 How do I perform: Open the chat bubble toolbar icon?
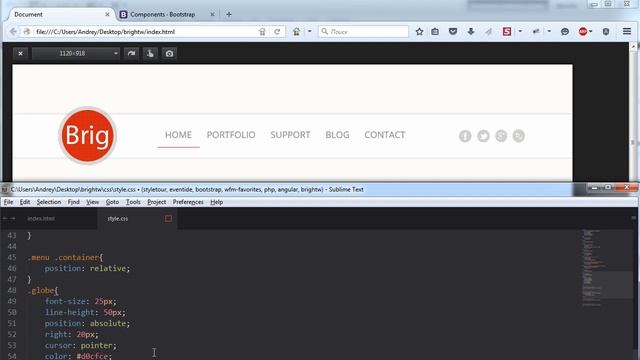click(565, 31)
